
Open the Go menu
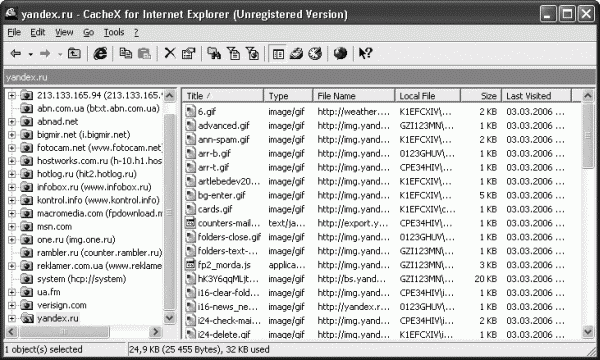pos(88,33)
